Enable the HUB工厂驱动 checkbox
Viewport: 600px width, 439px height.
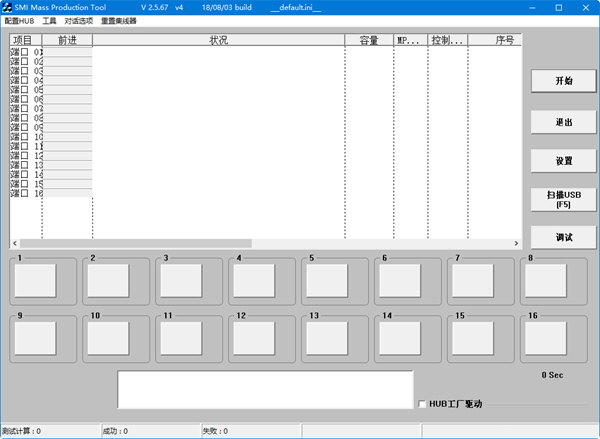[x=421, y=404]
